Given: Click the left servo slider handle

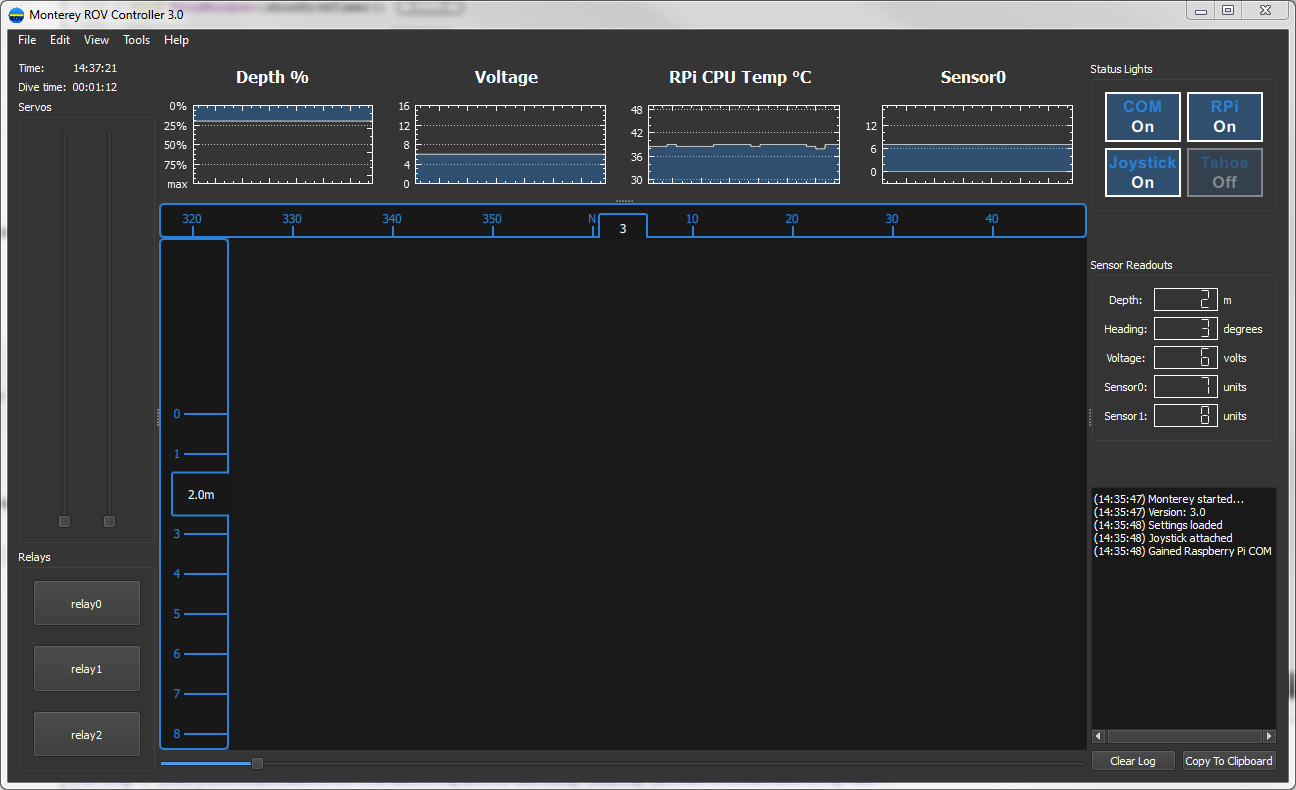Looking at the screenshot, I should point(65,522).
